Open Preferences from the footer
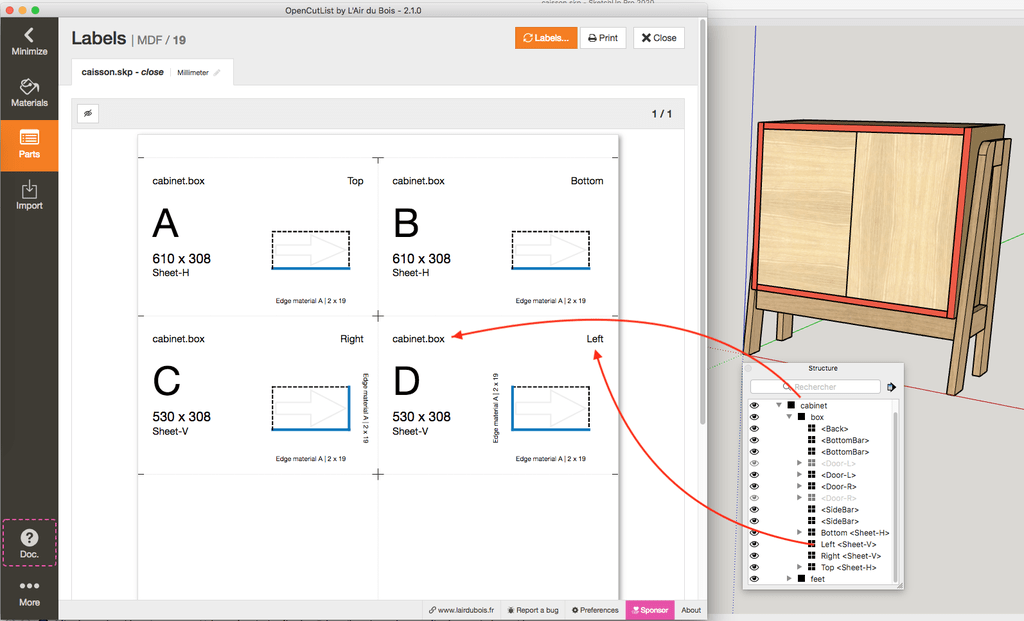Image resolution: width=1024 pixels, height=621 pixels. [x=595, y=610]
